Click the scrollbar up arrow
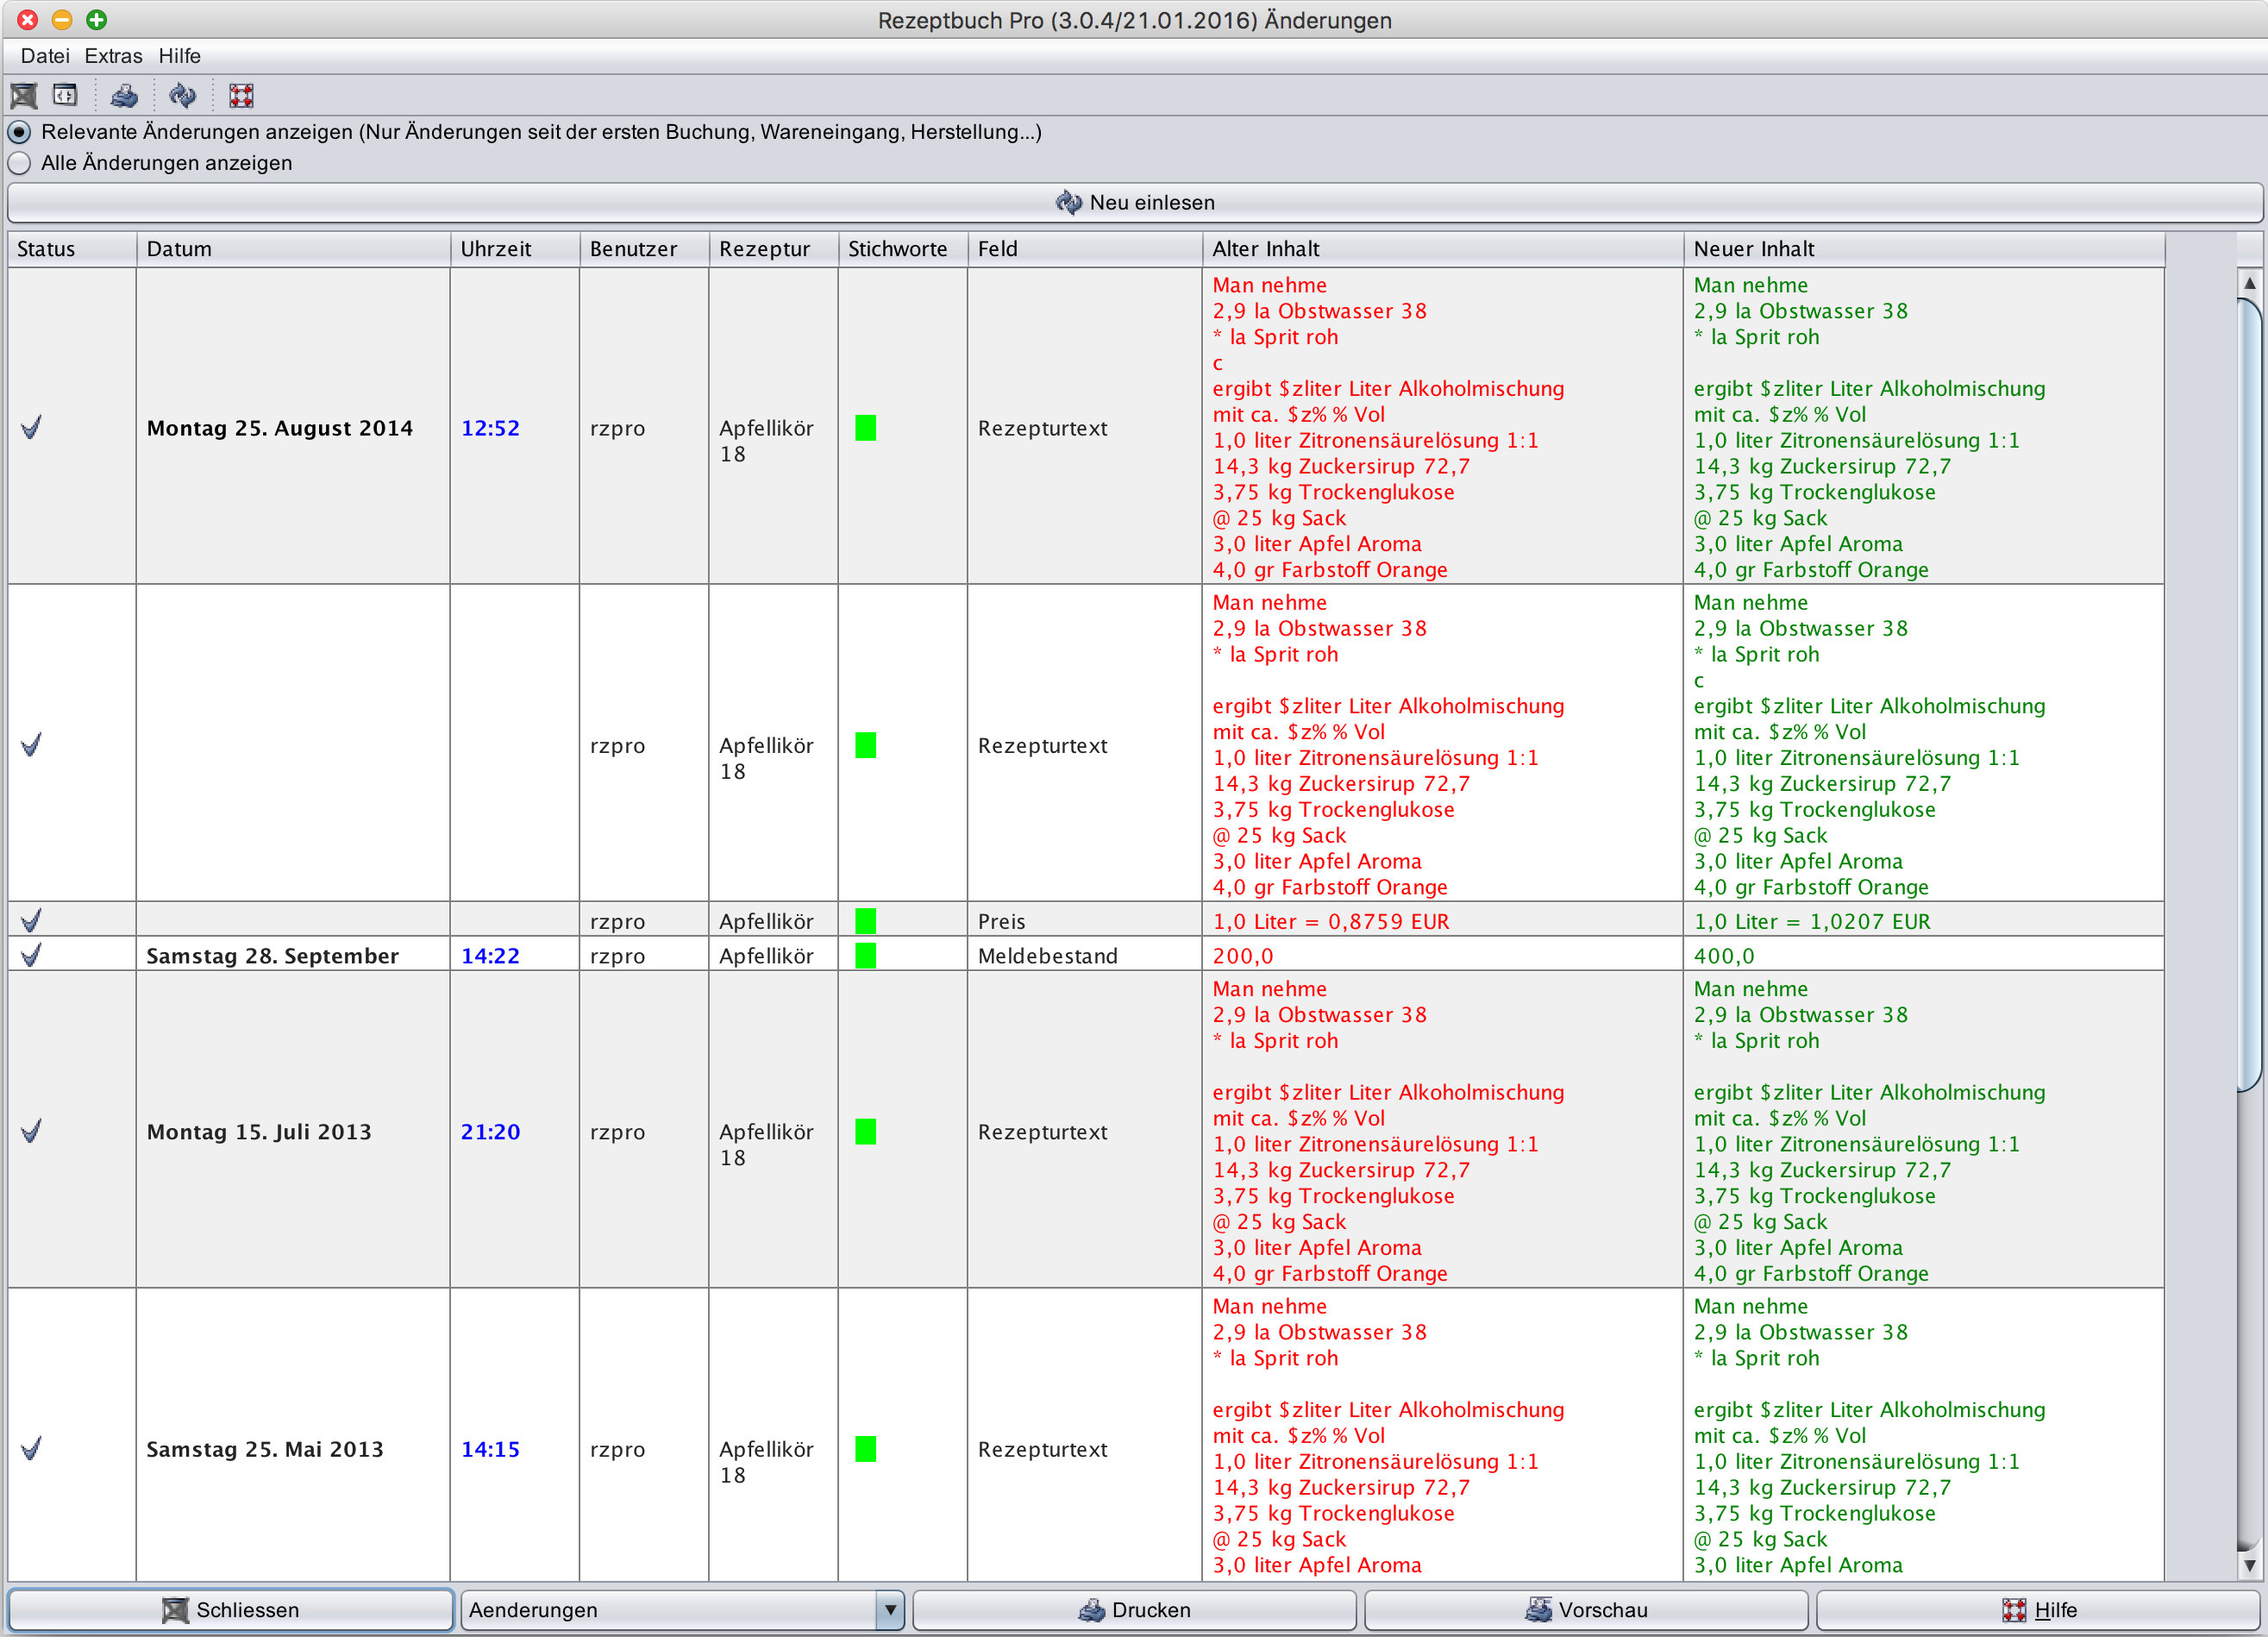The image size is (2268, 1637). click(2249, 283)
